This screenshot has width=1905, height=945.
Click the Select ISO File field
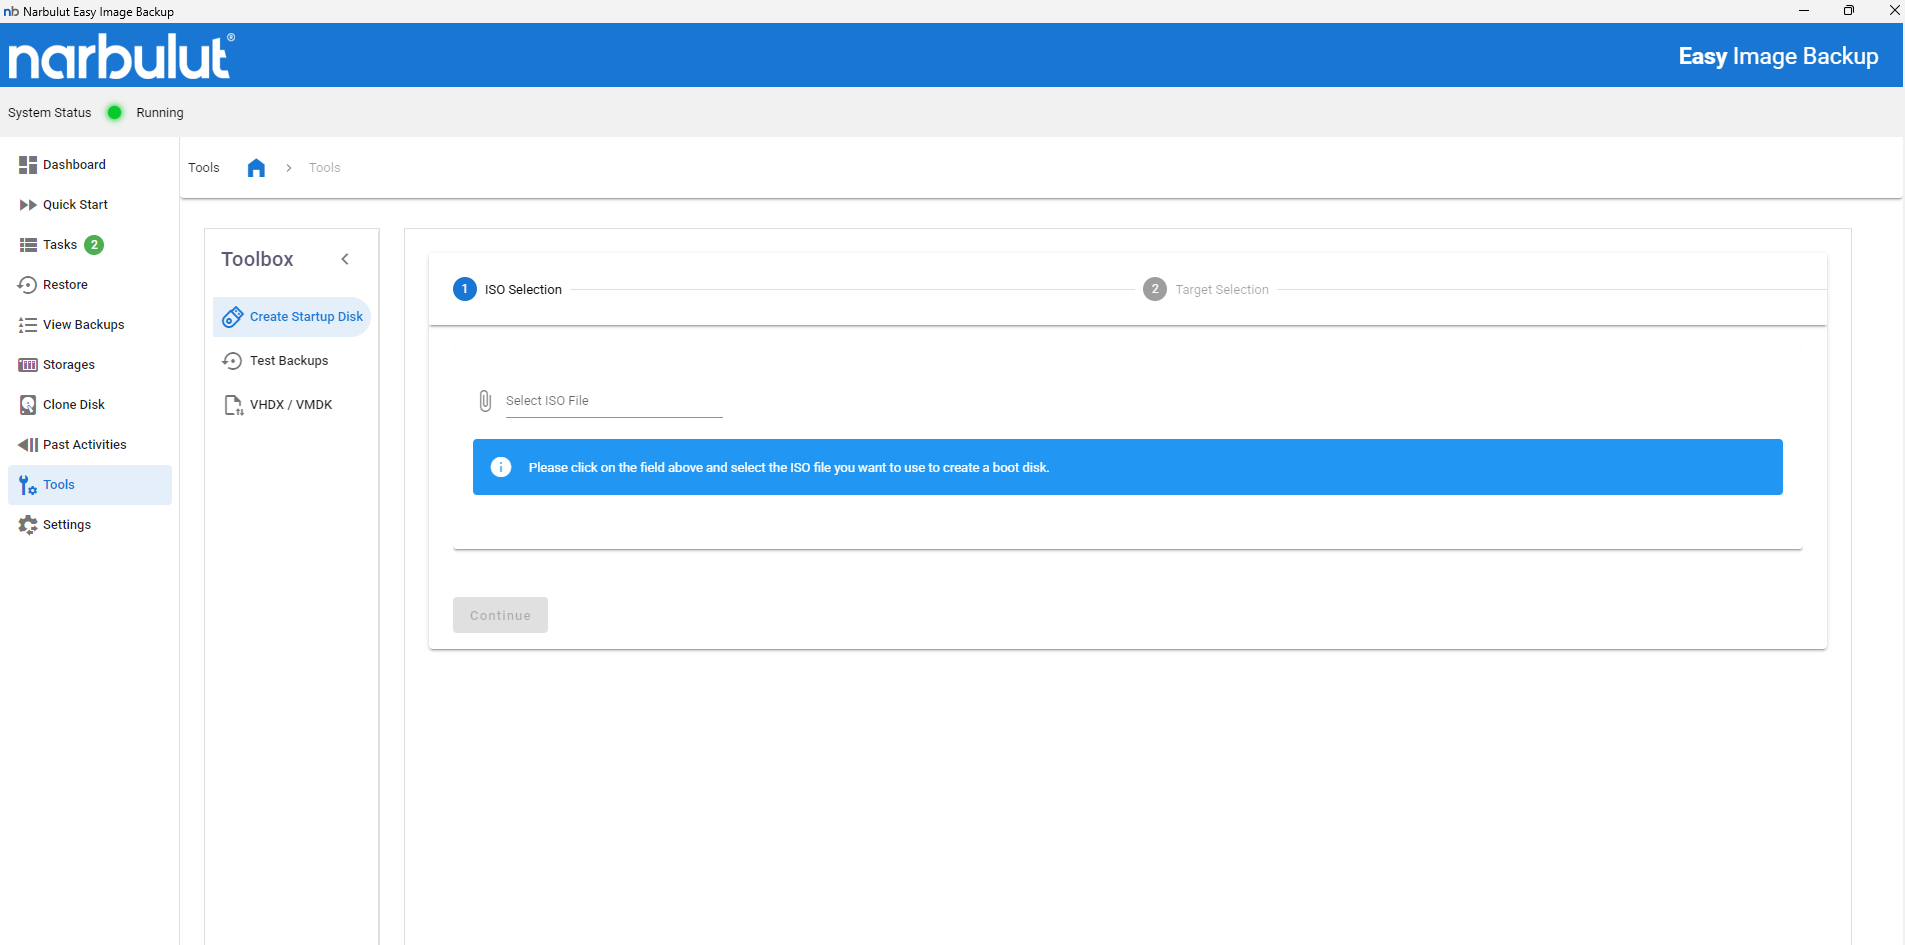coord(613,401)
